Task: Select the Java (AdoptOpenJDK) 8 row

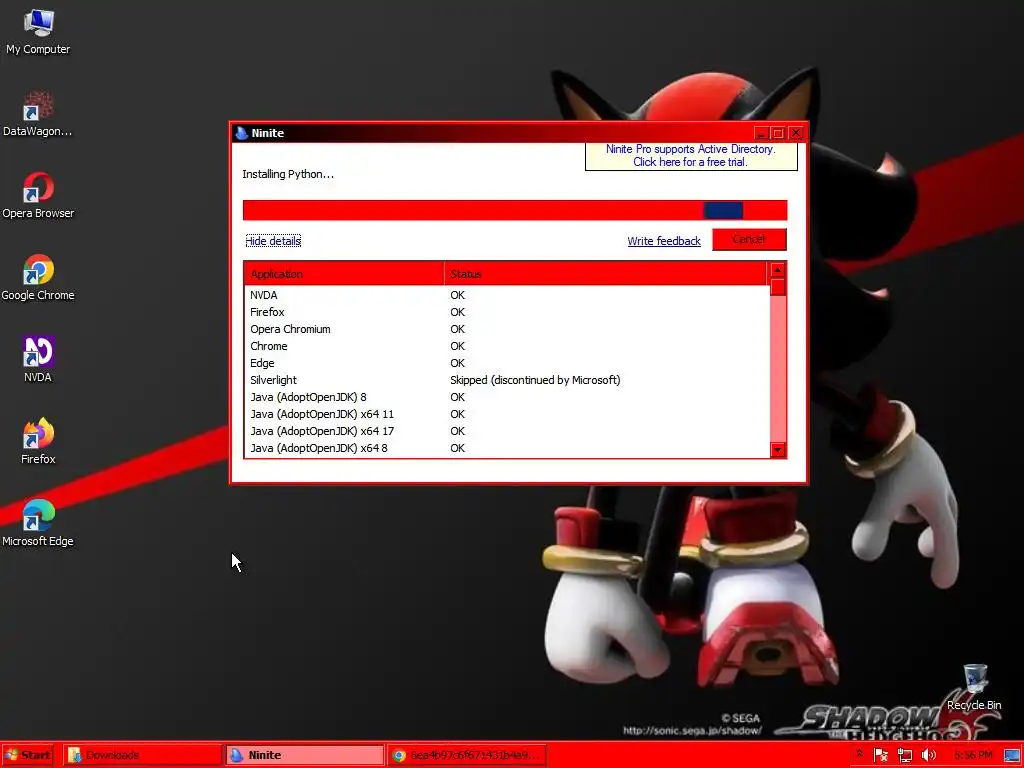Action: point(507,397)
